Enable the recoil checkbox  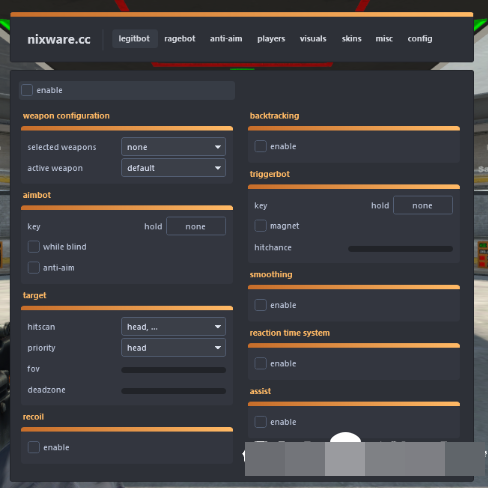click(x=34, y=447)
